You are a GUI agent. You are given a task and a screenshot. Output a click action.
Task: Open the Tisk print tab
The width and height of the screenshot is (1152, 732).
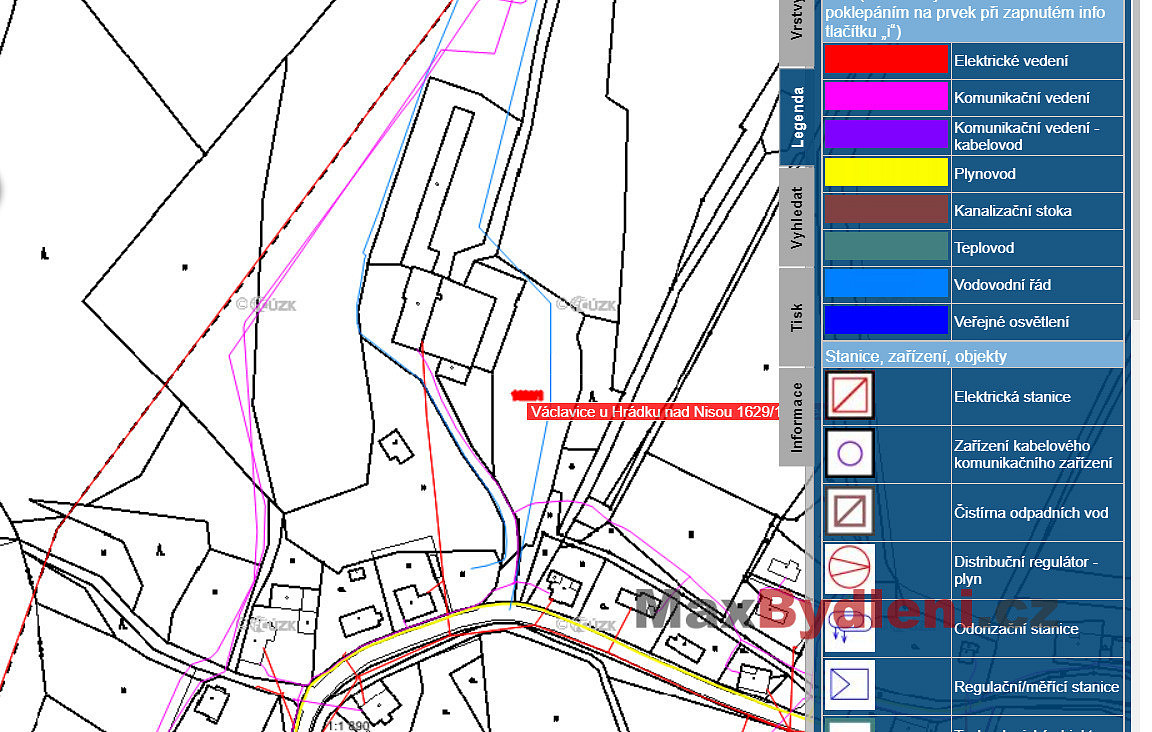pyautogui.click(x=798, y=317)
